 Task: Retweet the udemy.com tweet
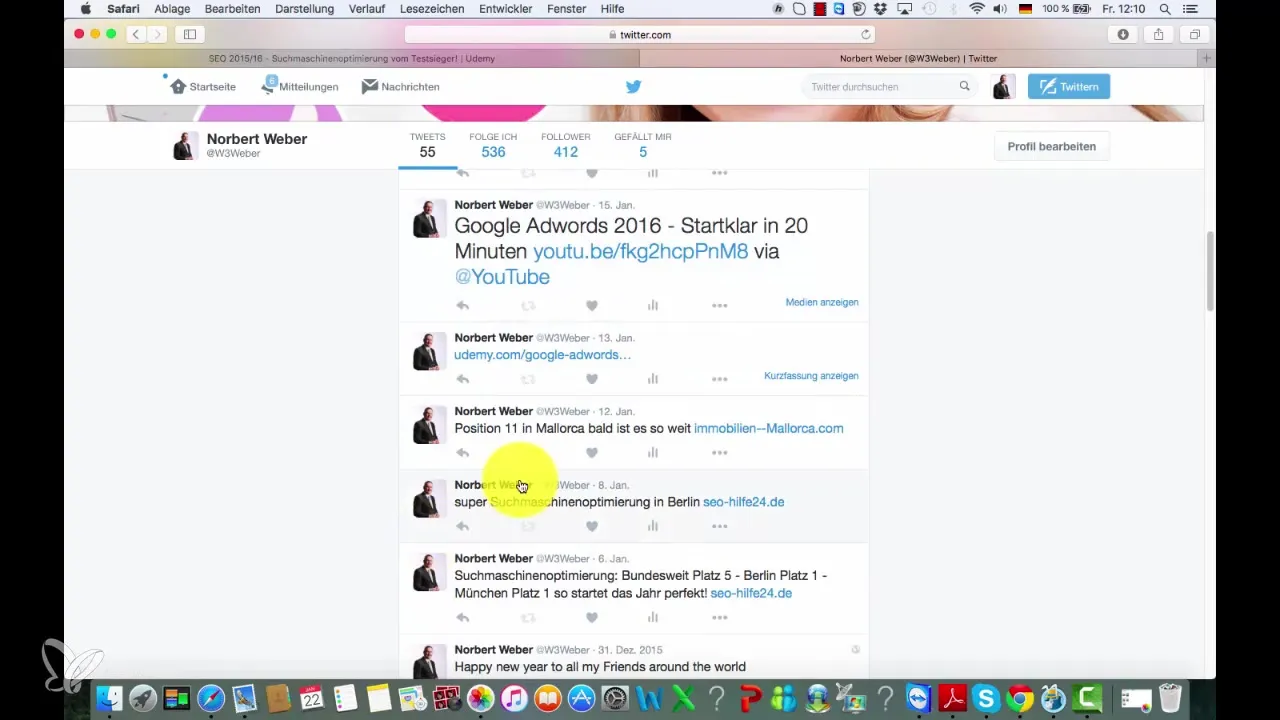tap(528, 379)
